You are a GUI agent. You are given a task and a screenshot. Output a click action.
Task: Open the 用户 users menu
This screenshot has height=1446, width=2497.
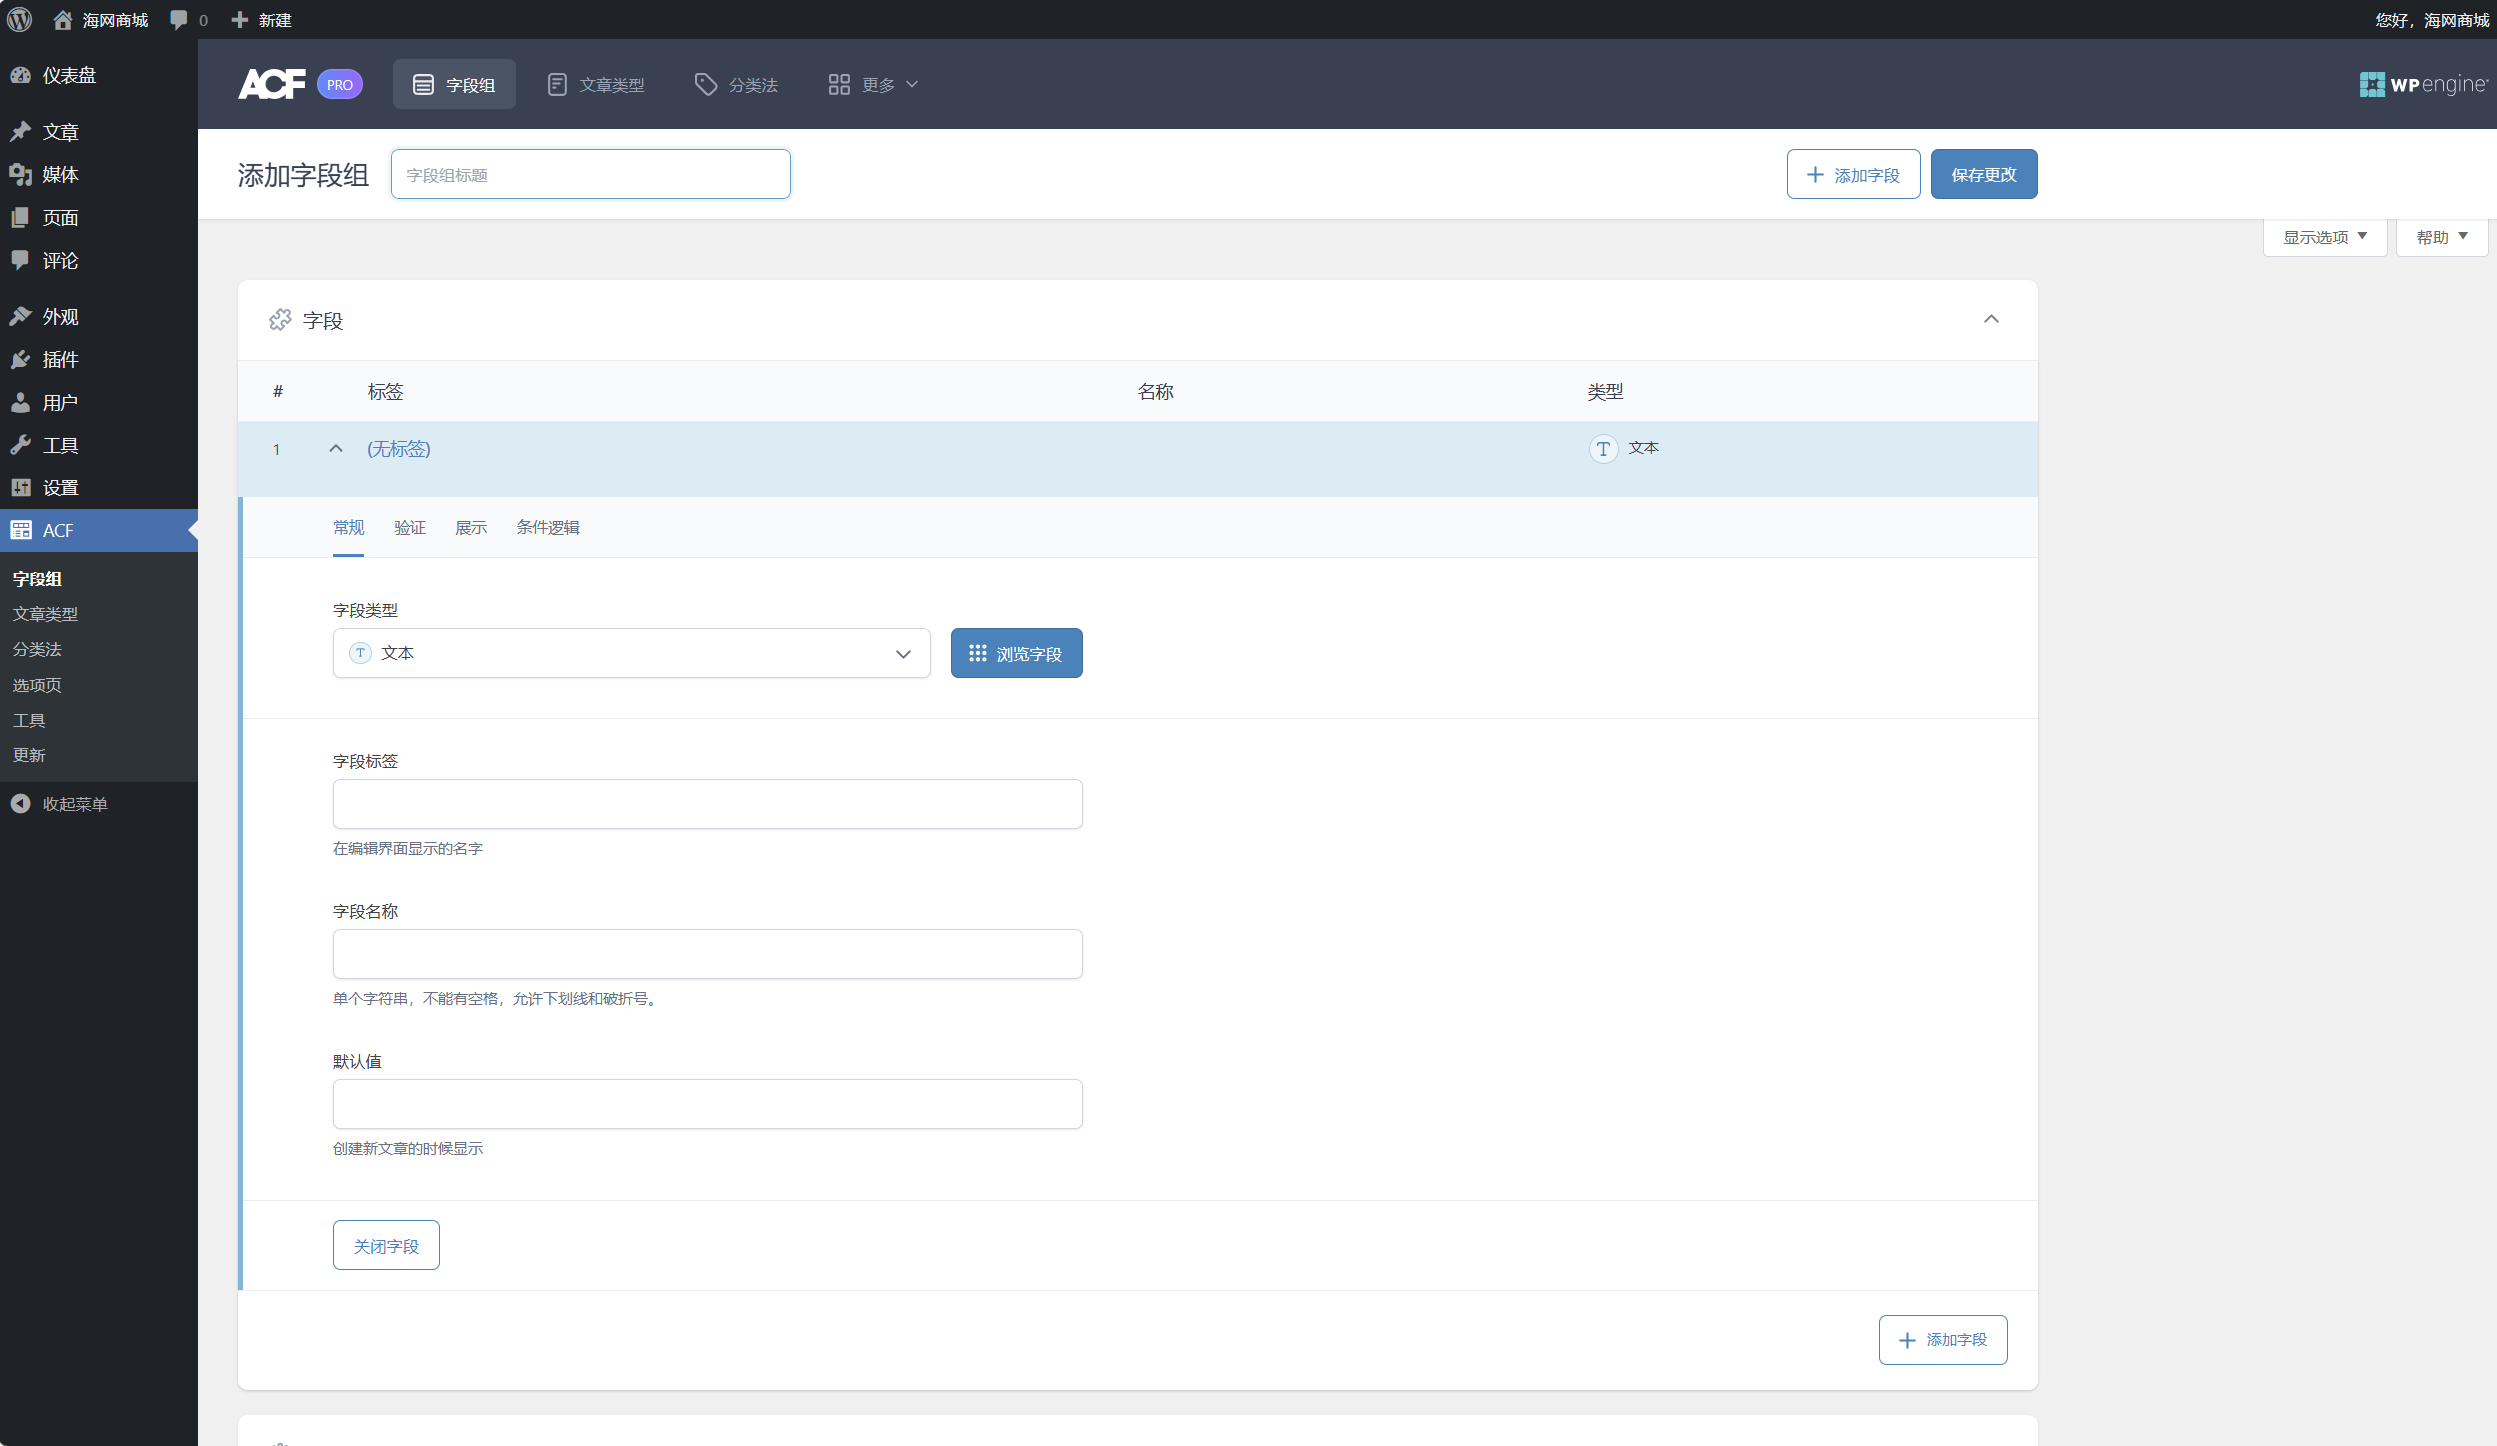click(x=99, y=403)
